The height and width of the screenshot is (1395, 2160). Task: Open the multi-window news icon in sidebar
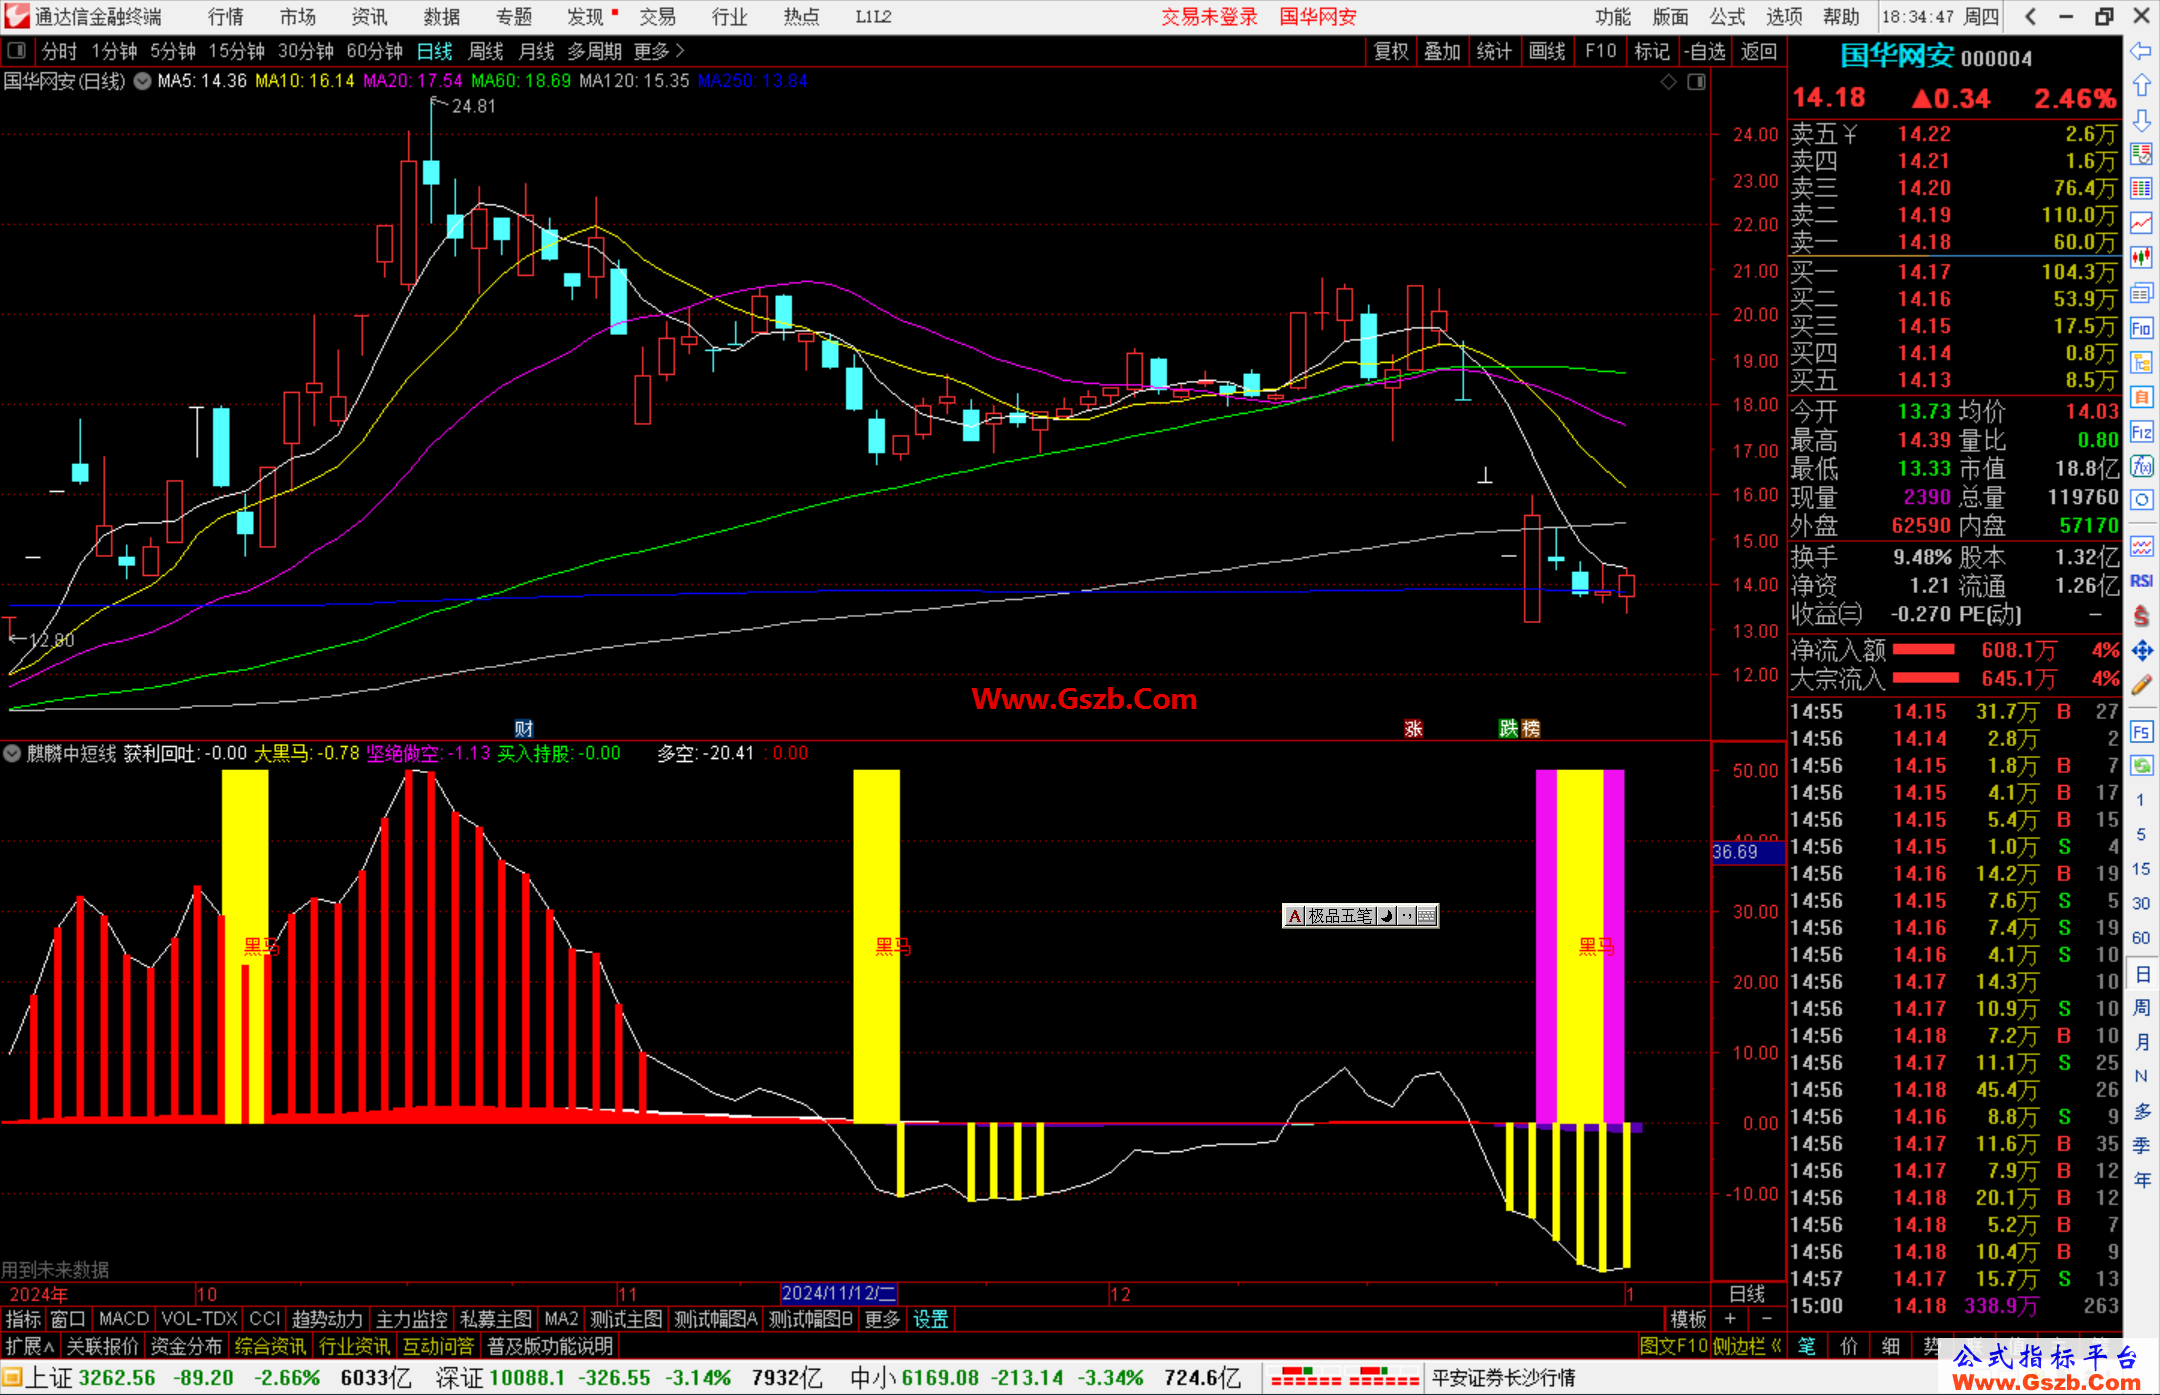[x=2141, y=293]
